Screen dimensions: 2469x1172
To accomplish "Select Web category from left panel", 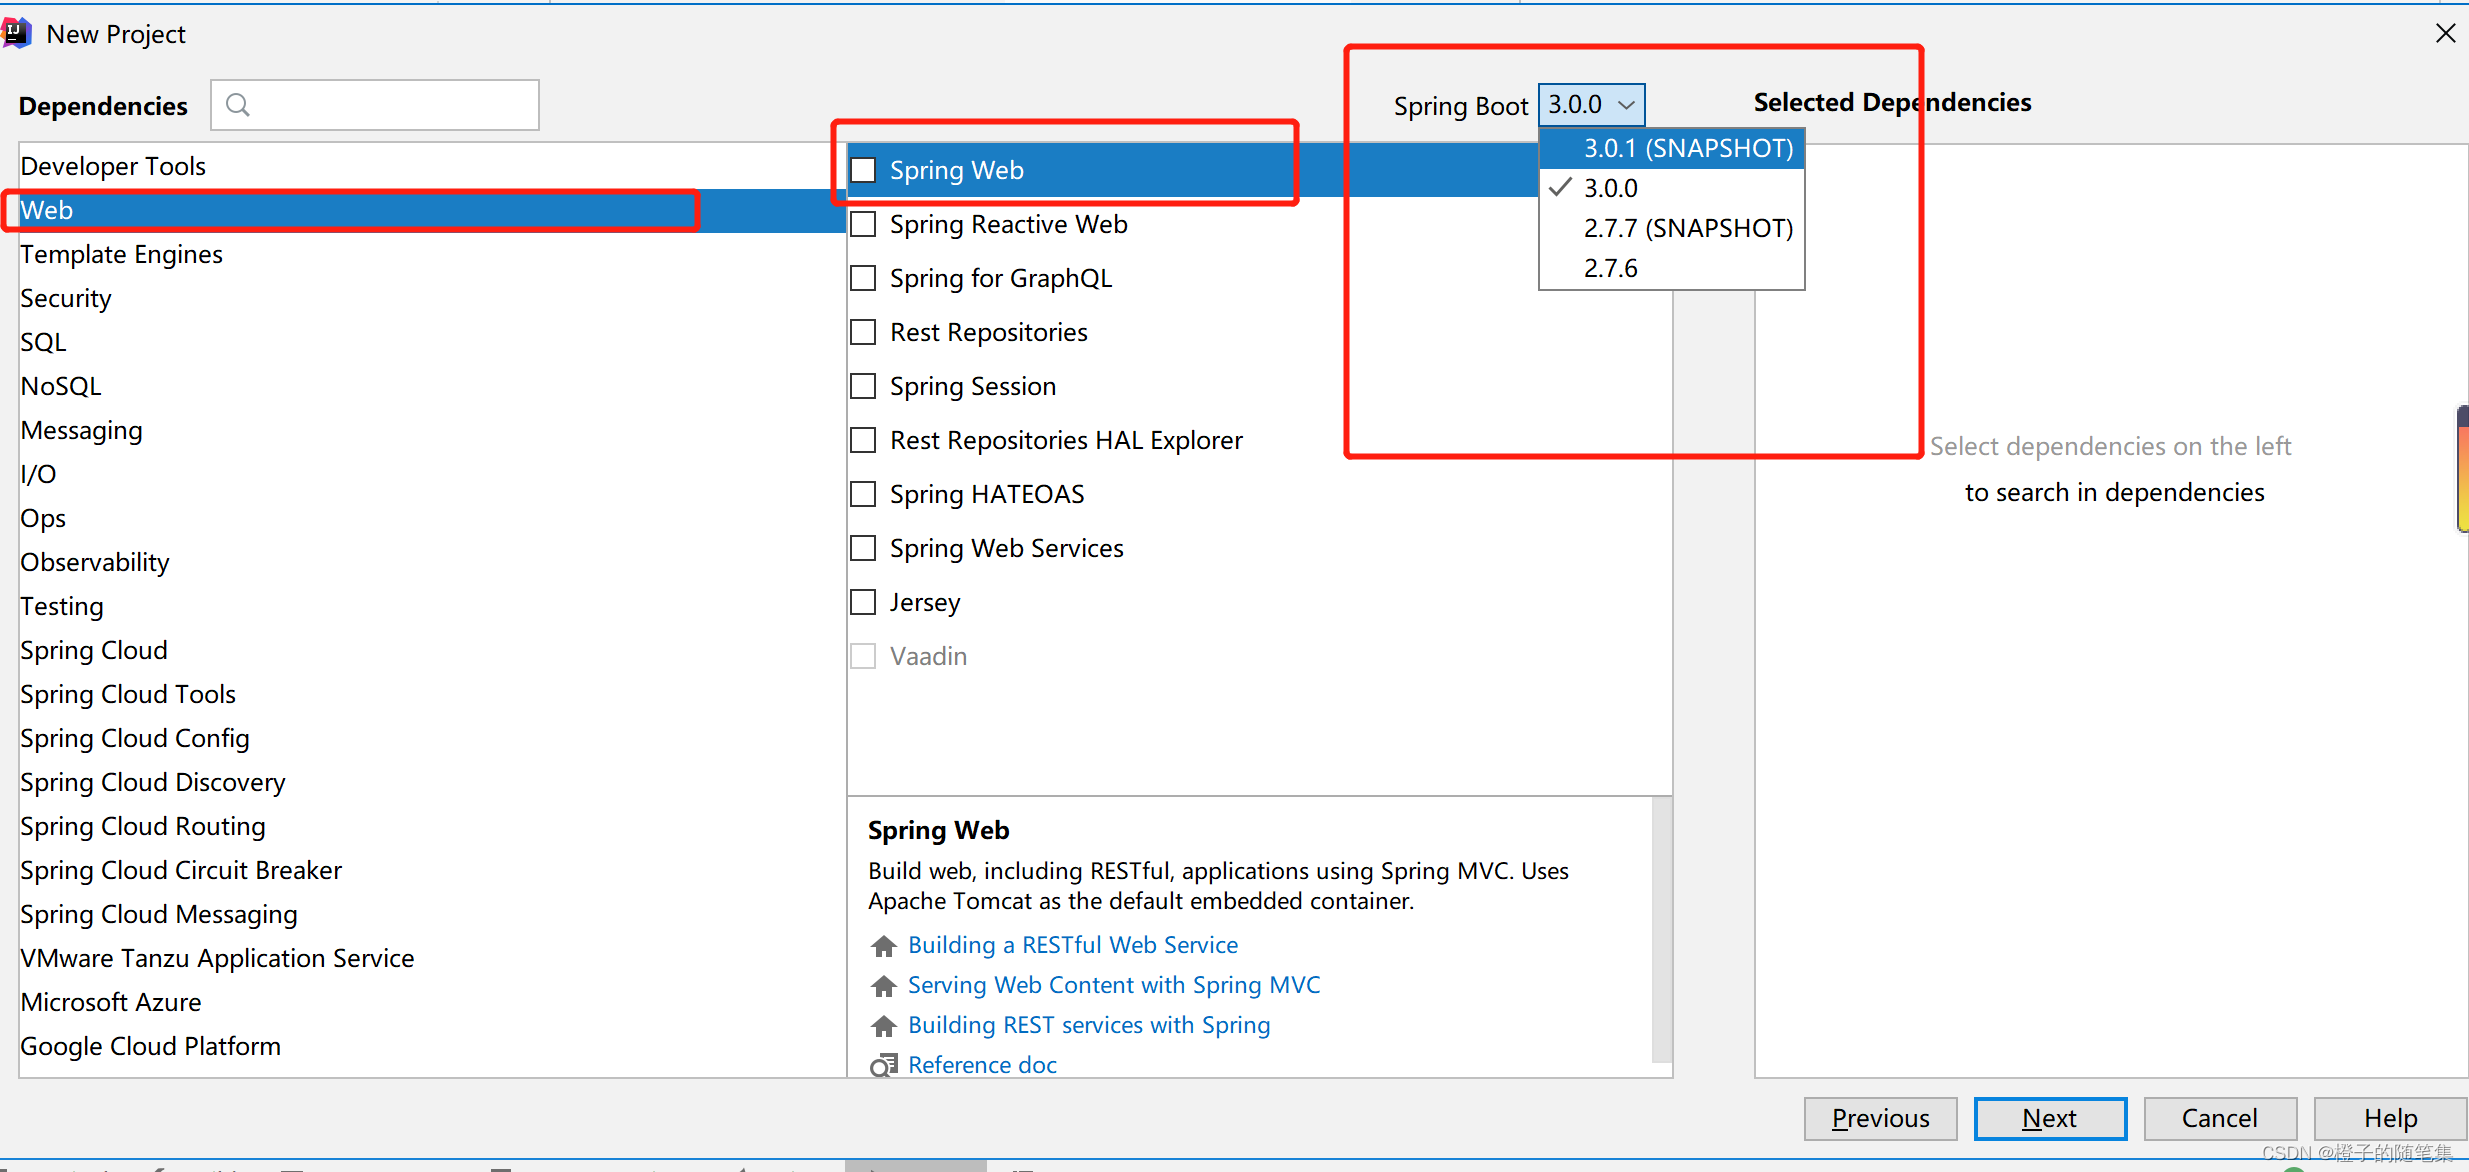I will 46,210.
